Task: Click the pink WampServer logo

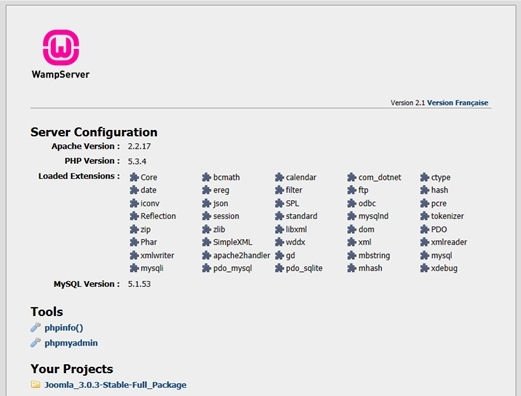Action: 61,47
